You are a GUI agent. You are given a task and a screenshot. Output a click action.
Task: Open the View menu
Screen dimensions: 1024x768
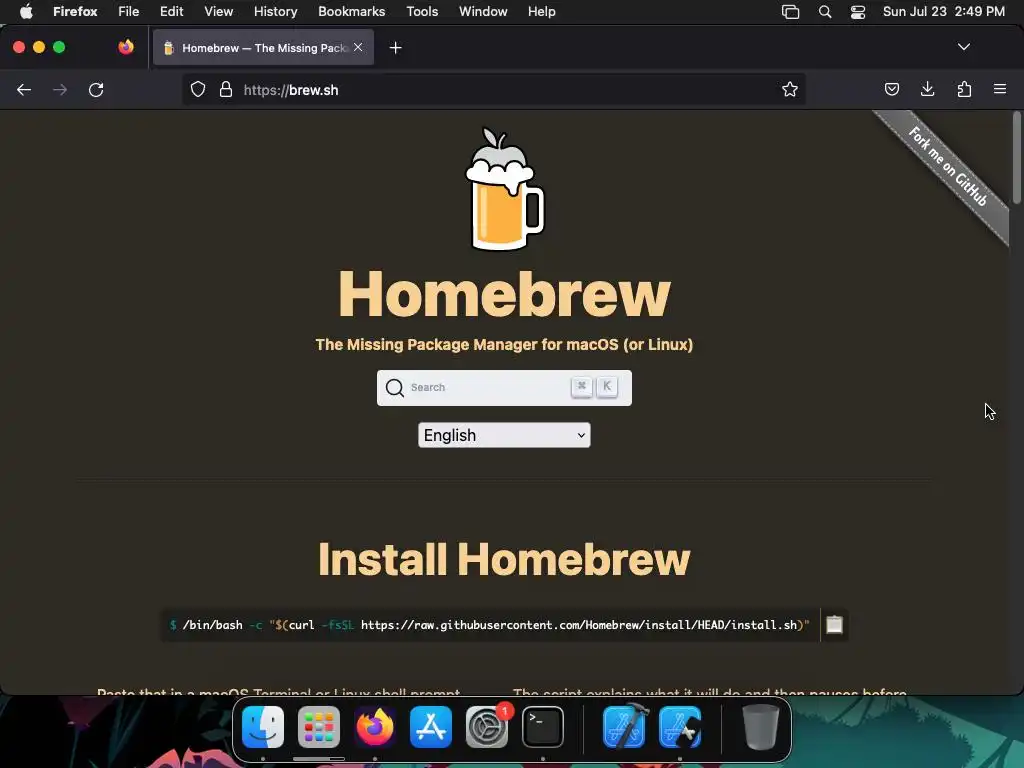(x=219, y=12)
